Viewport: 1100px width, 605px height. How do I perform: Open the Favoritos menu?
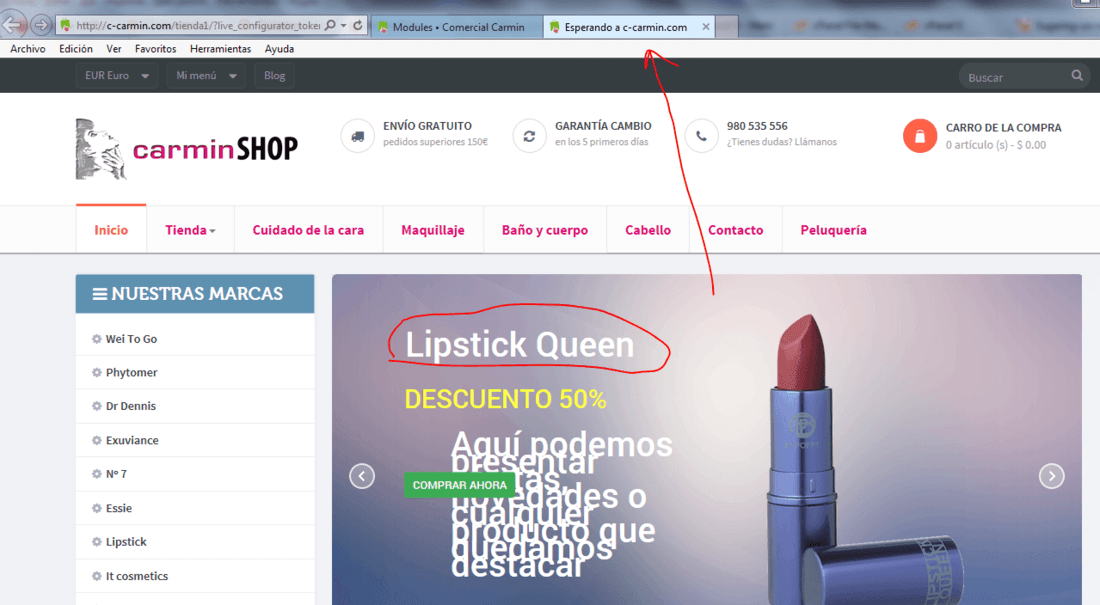(x=155, y=48)
